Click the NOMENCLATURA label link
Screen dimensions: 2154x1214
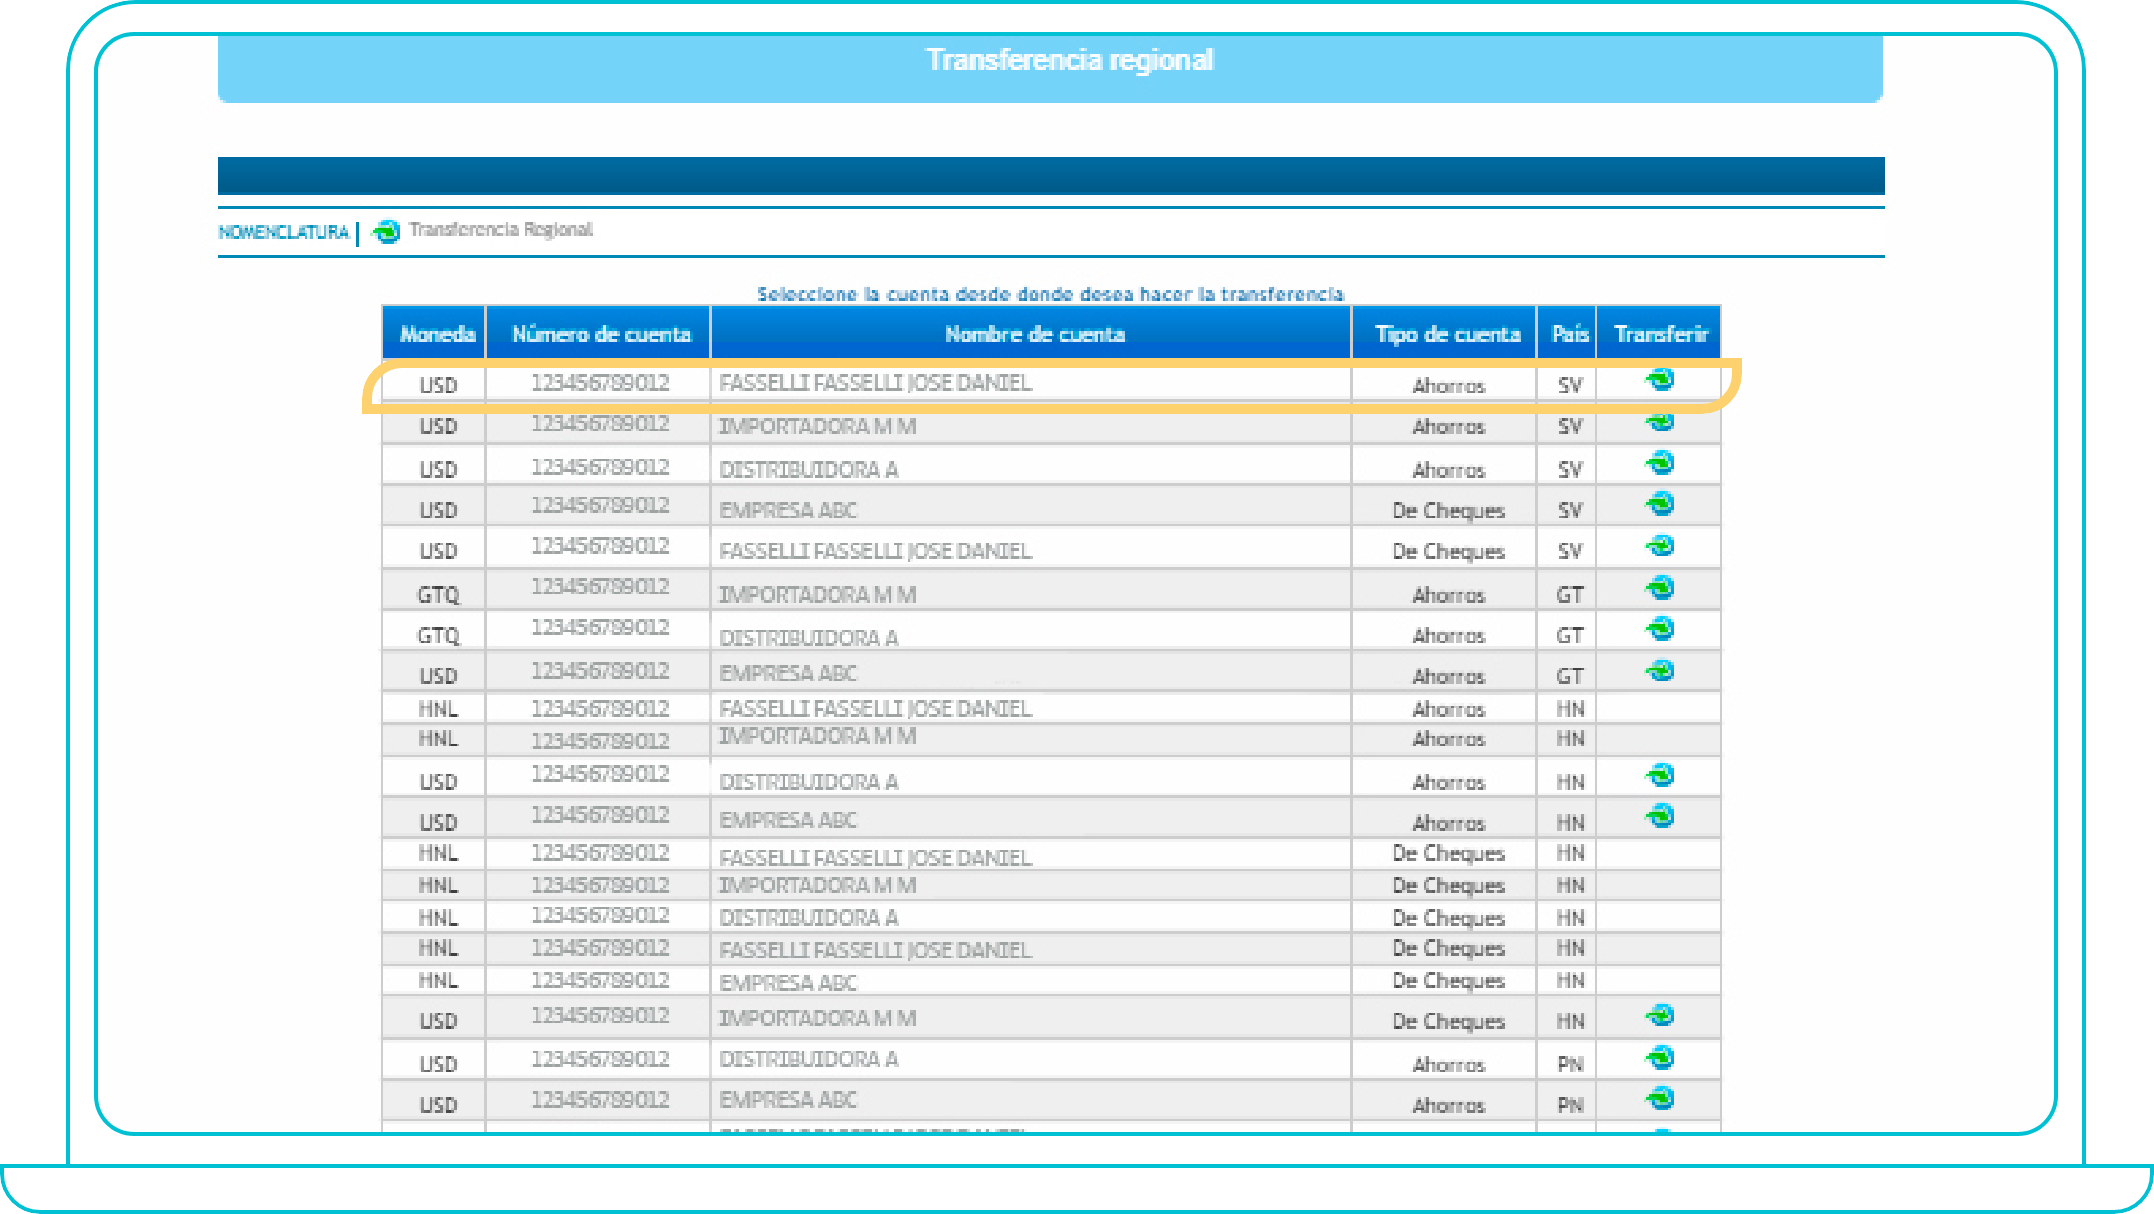pyautogui.click(x=283, y=232)
